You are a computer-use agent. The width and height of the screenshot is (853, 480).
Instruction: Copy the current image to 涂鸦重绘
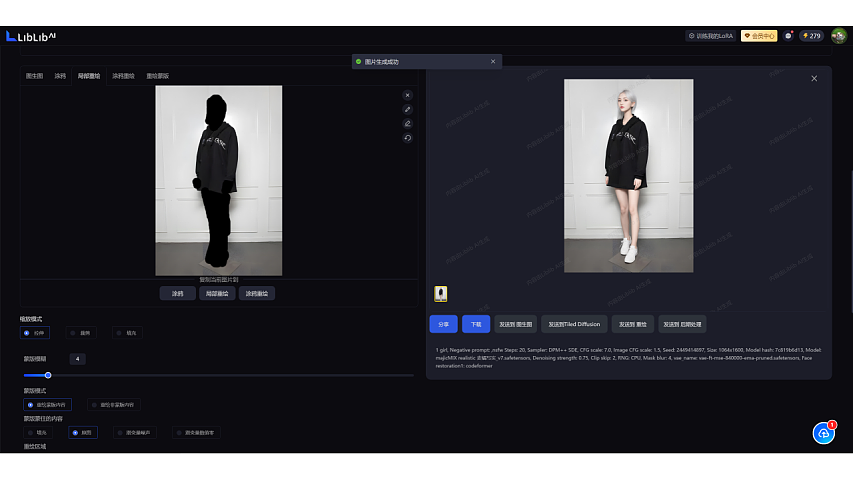click(257, 293)
